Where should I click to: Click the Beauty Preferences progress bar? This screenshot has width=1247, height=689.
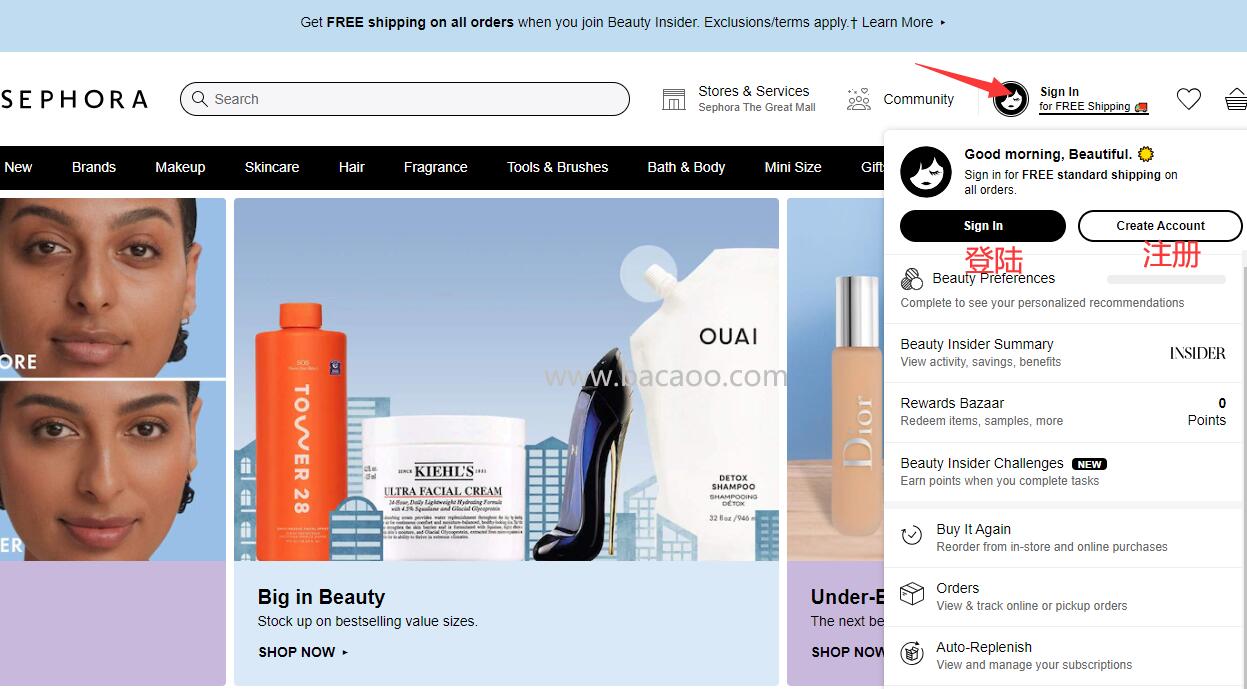[x=1166, y=280]
